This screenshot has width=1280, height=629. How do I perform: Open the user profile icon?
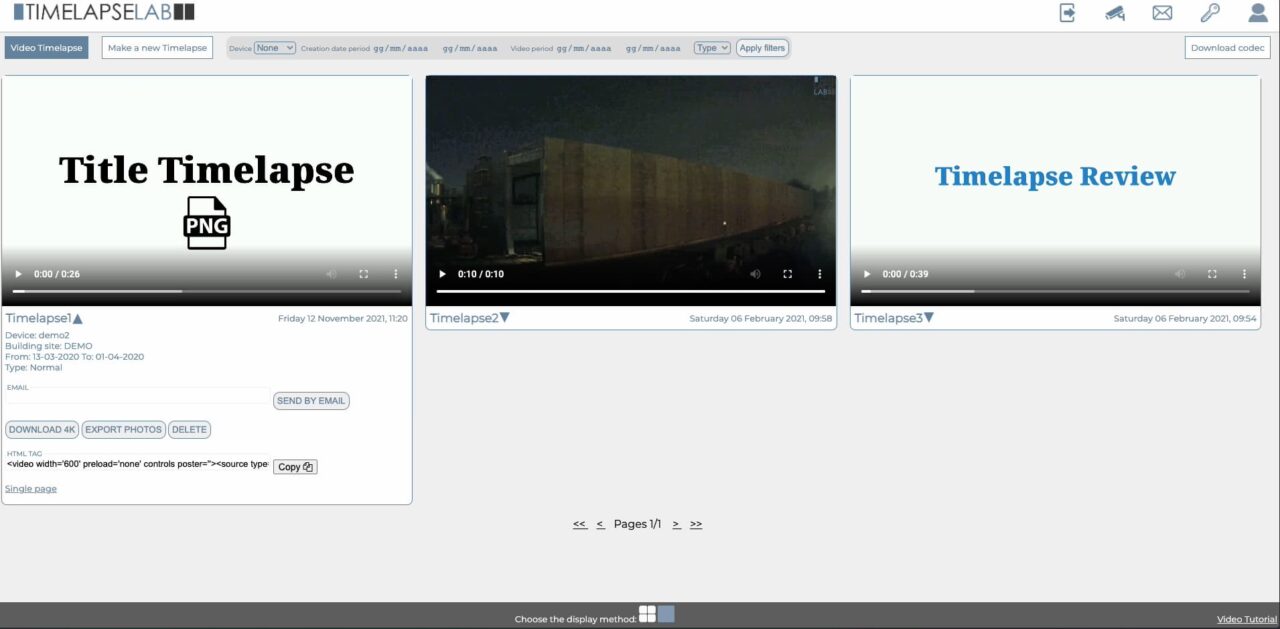click(x=1258, y=13)
